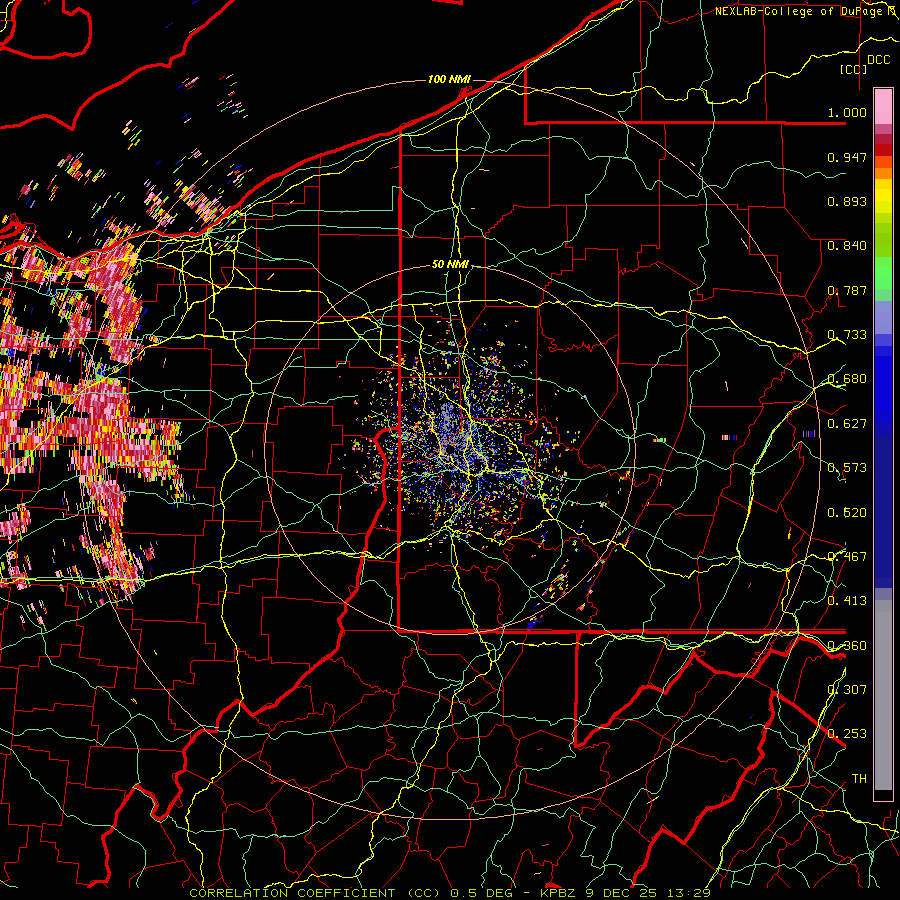Image resolution: width=900 pixels, height=900 pixels.
Task: Click the [CC] product label
Action: click(x=854, y=69)
